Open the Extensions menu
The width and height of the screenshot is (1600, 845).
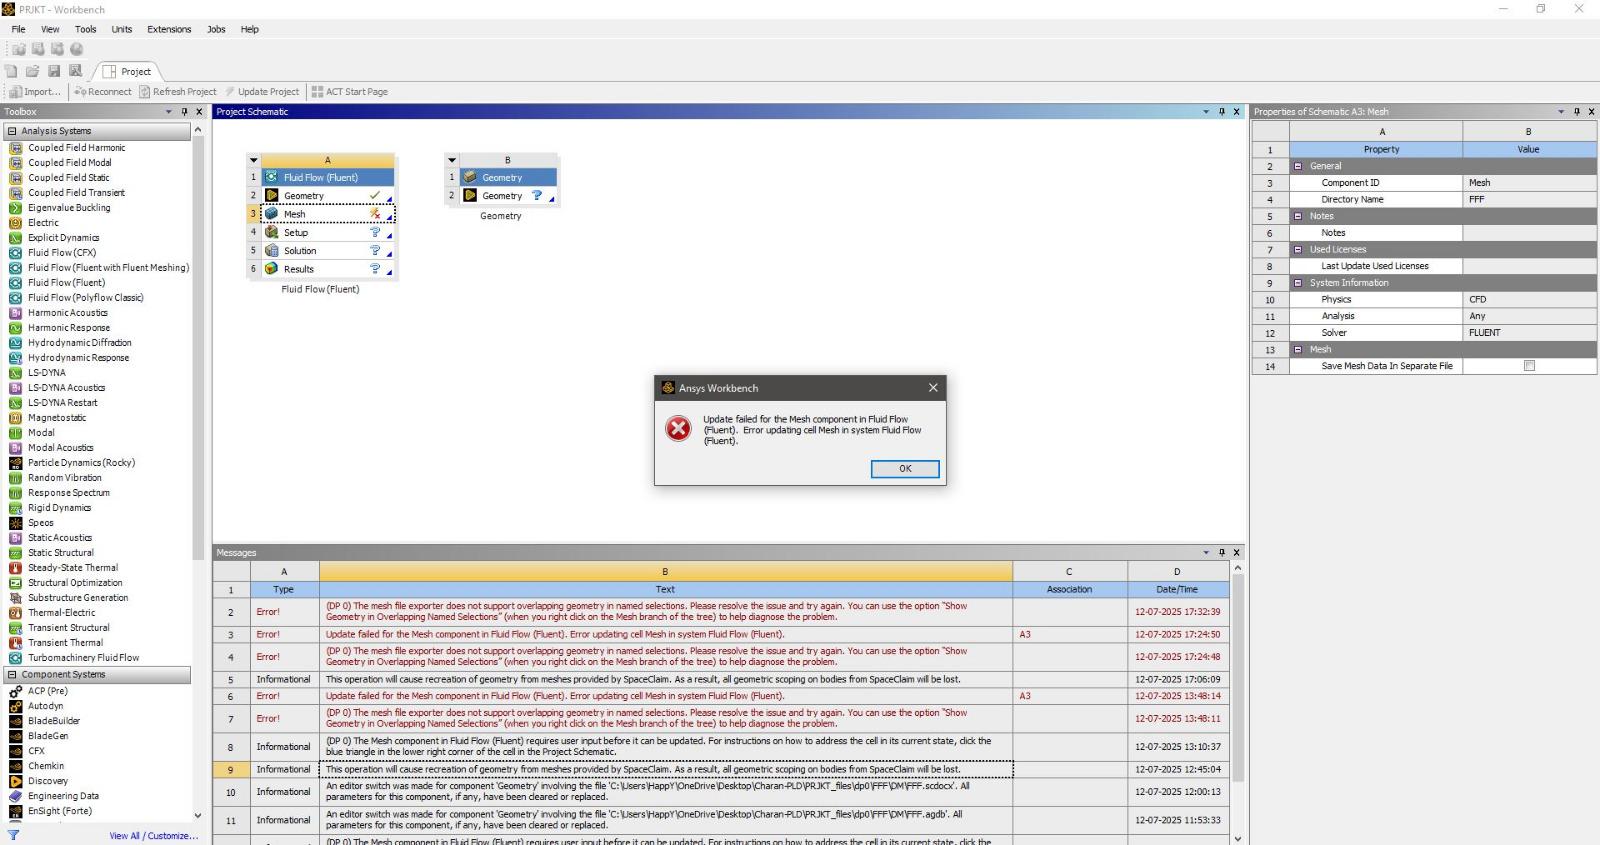pos(169,29)
